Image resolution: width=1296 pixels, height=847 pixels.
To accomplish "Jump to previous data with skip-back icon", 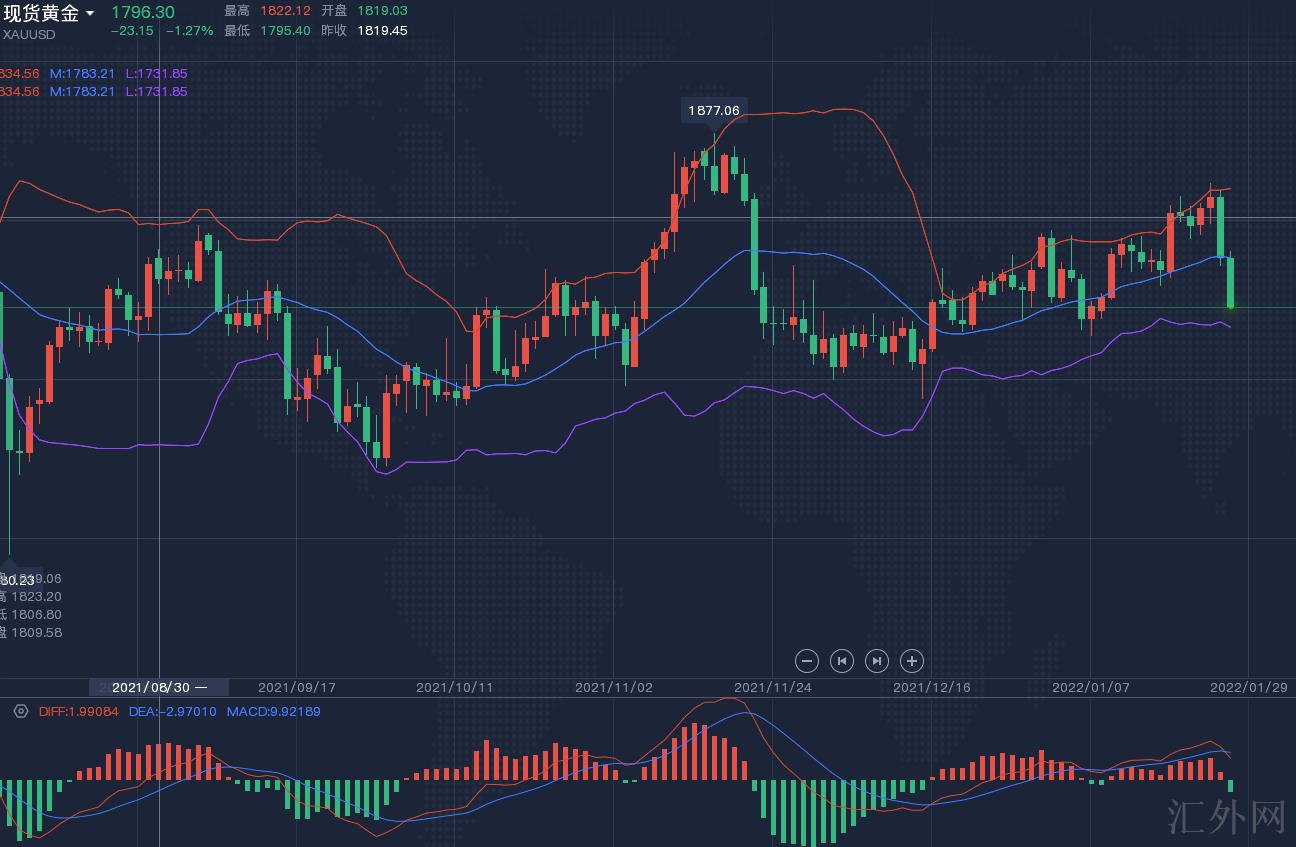I will pyautogui.click(x=842, y=661).
